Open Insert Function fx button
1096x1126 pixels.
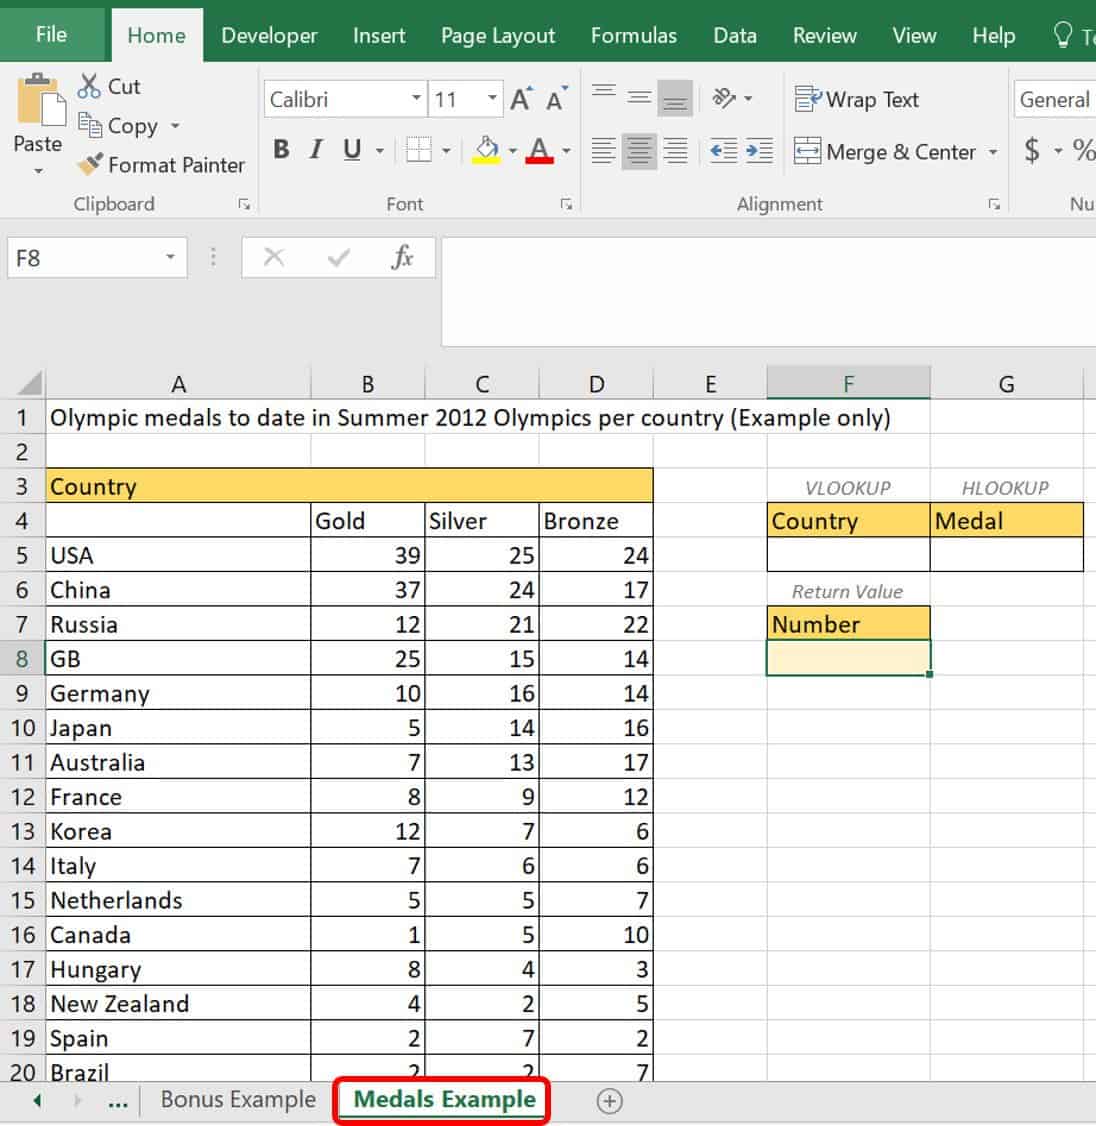coord(402,257)
